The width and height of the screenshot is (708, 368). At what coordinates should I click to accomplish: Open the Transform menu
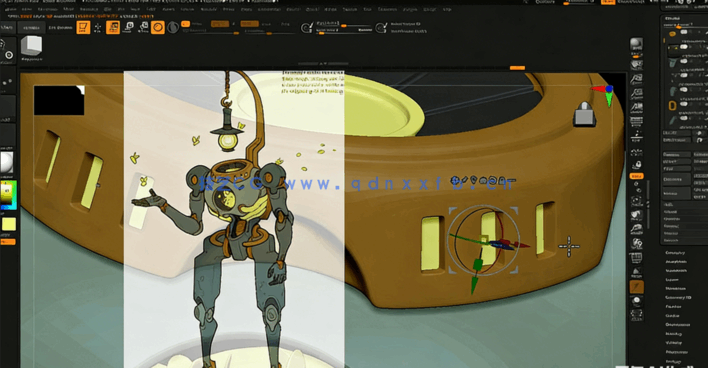pyautogui.click(x=388, y=9)
